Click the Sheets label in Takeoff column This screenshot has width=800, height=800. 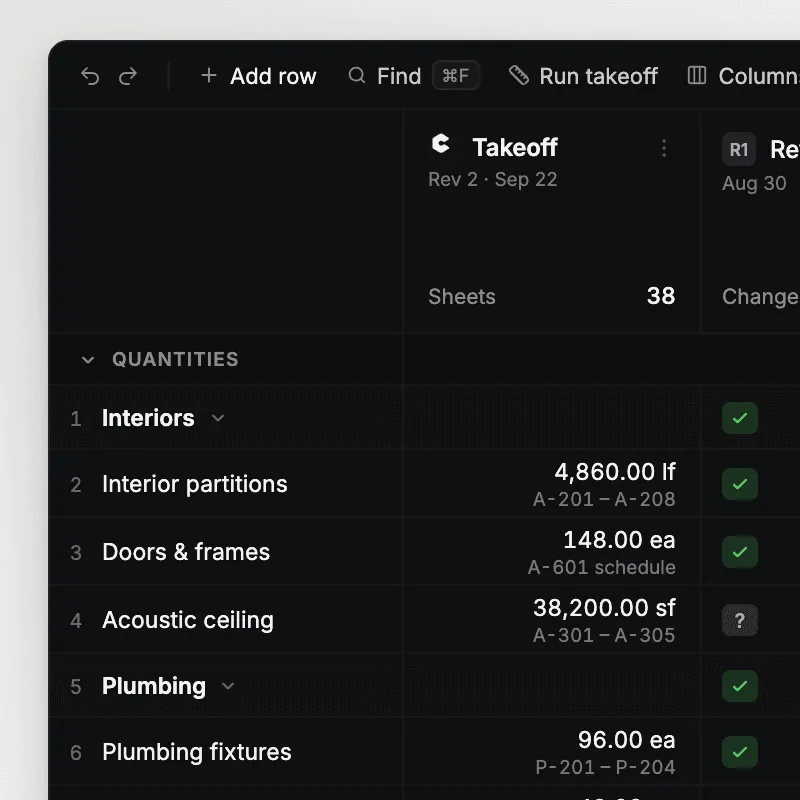(x=462, y=296)
